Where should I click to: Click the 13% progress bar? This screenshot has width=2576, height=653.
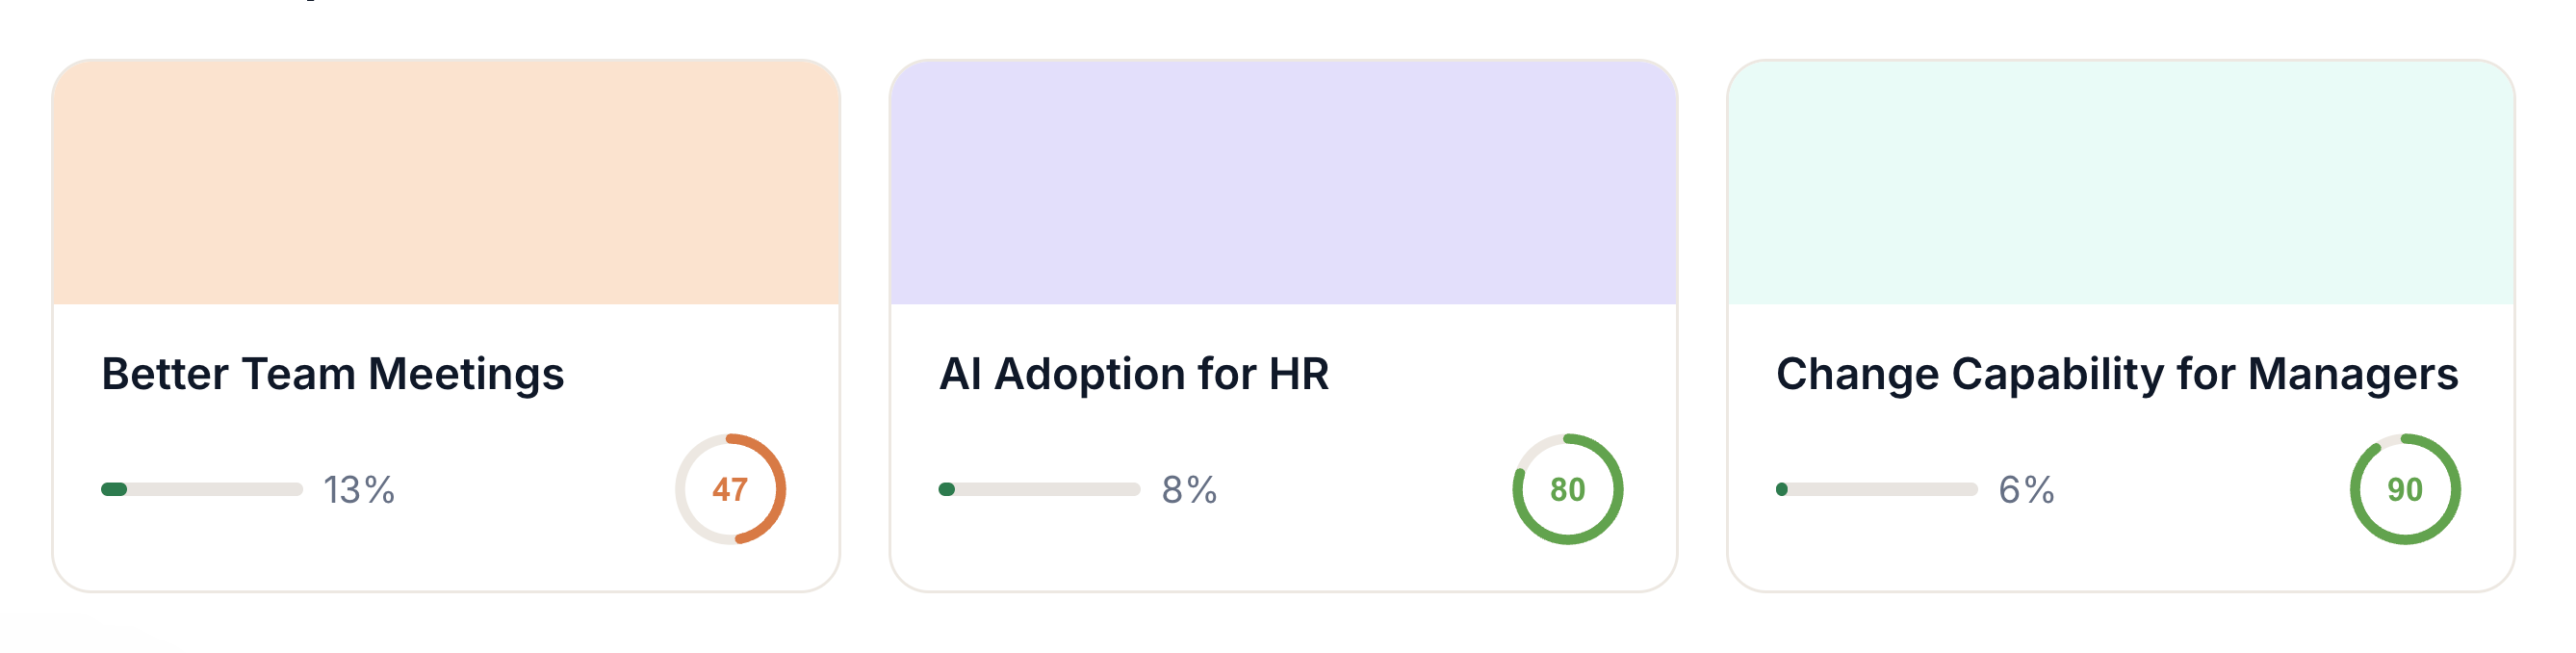pos(202,489)
